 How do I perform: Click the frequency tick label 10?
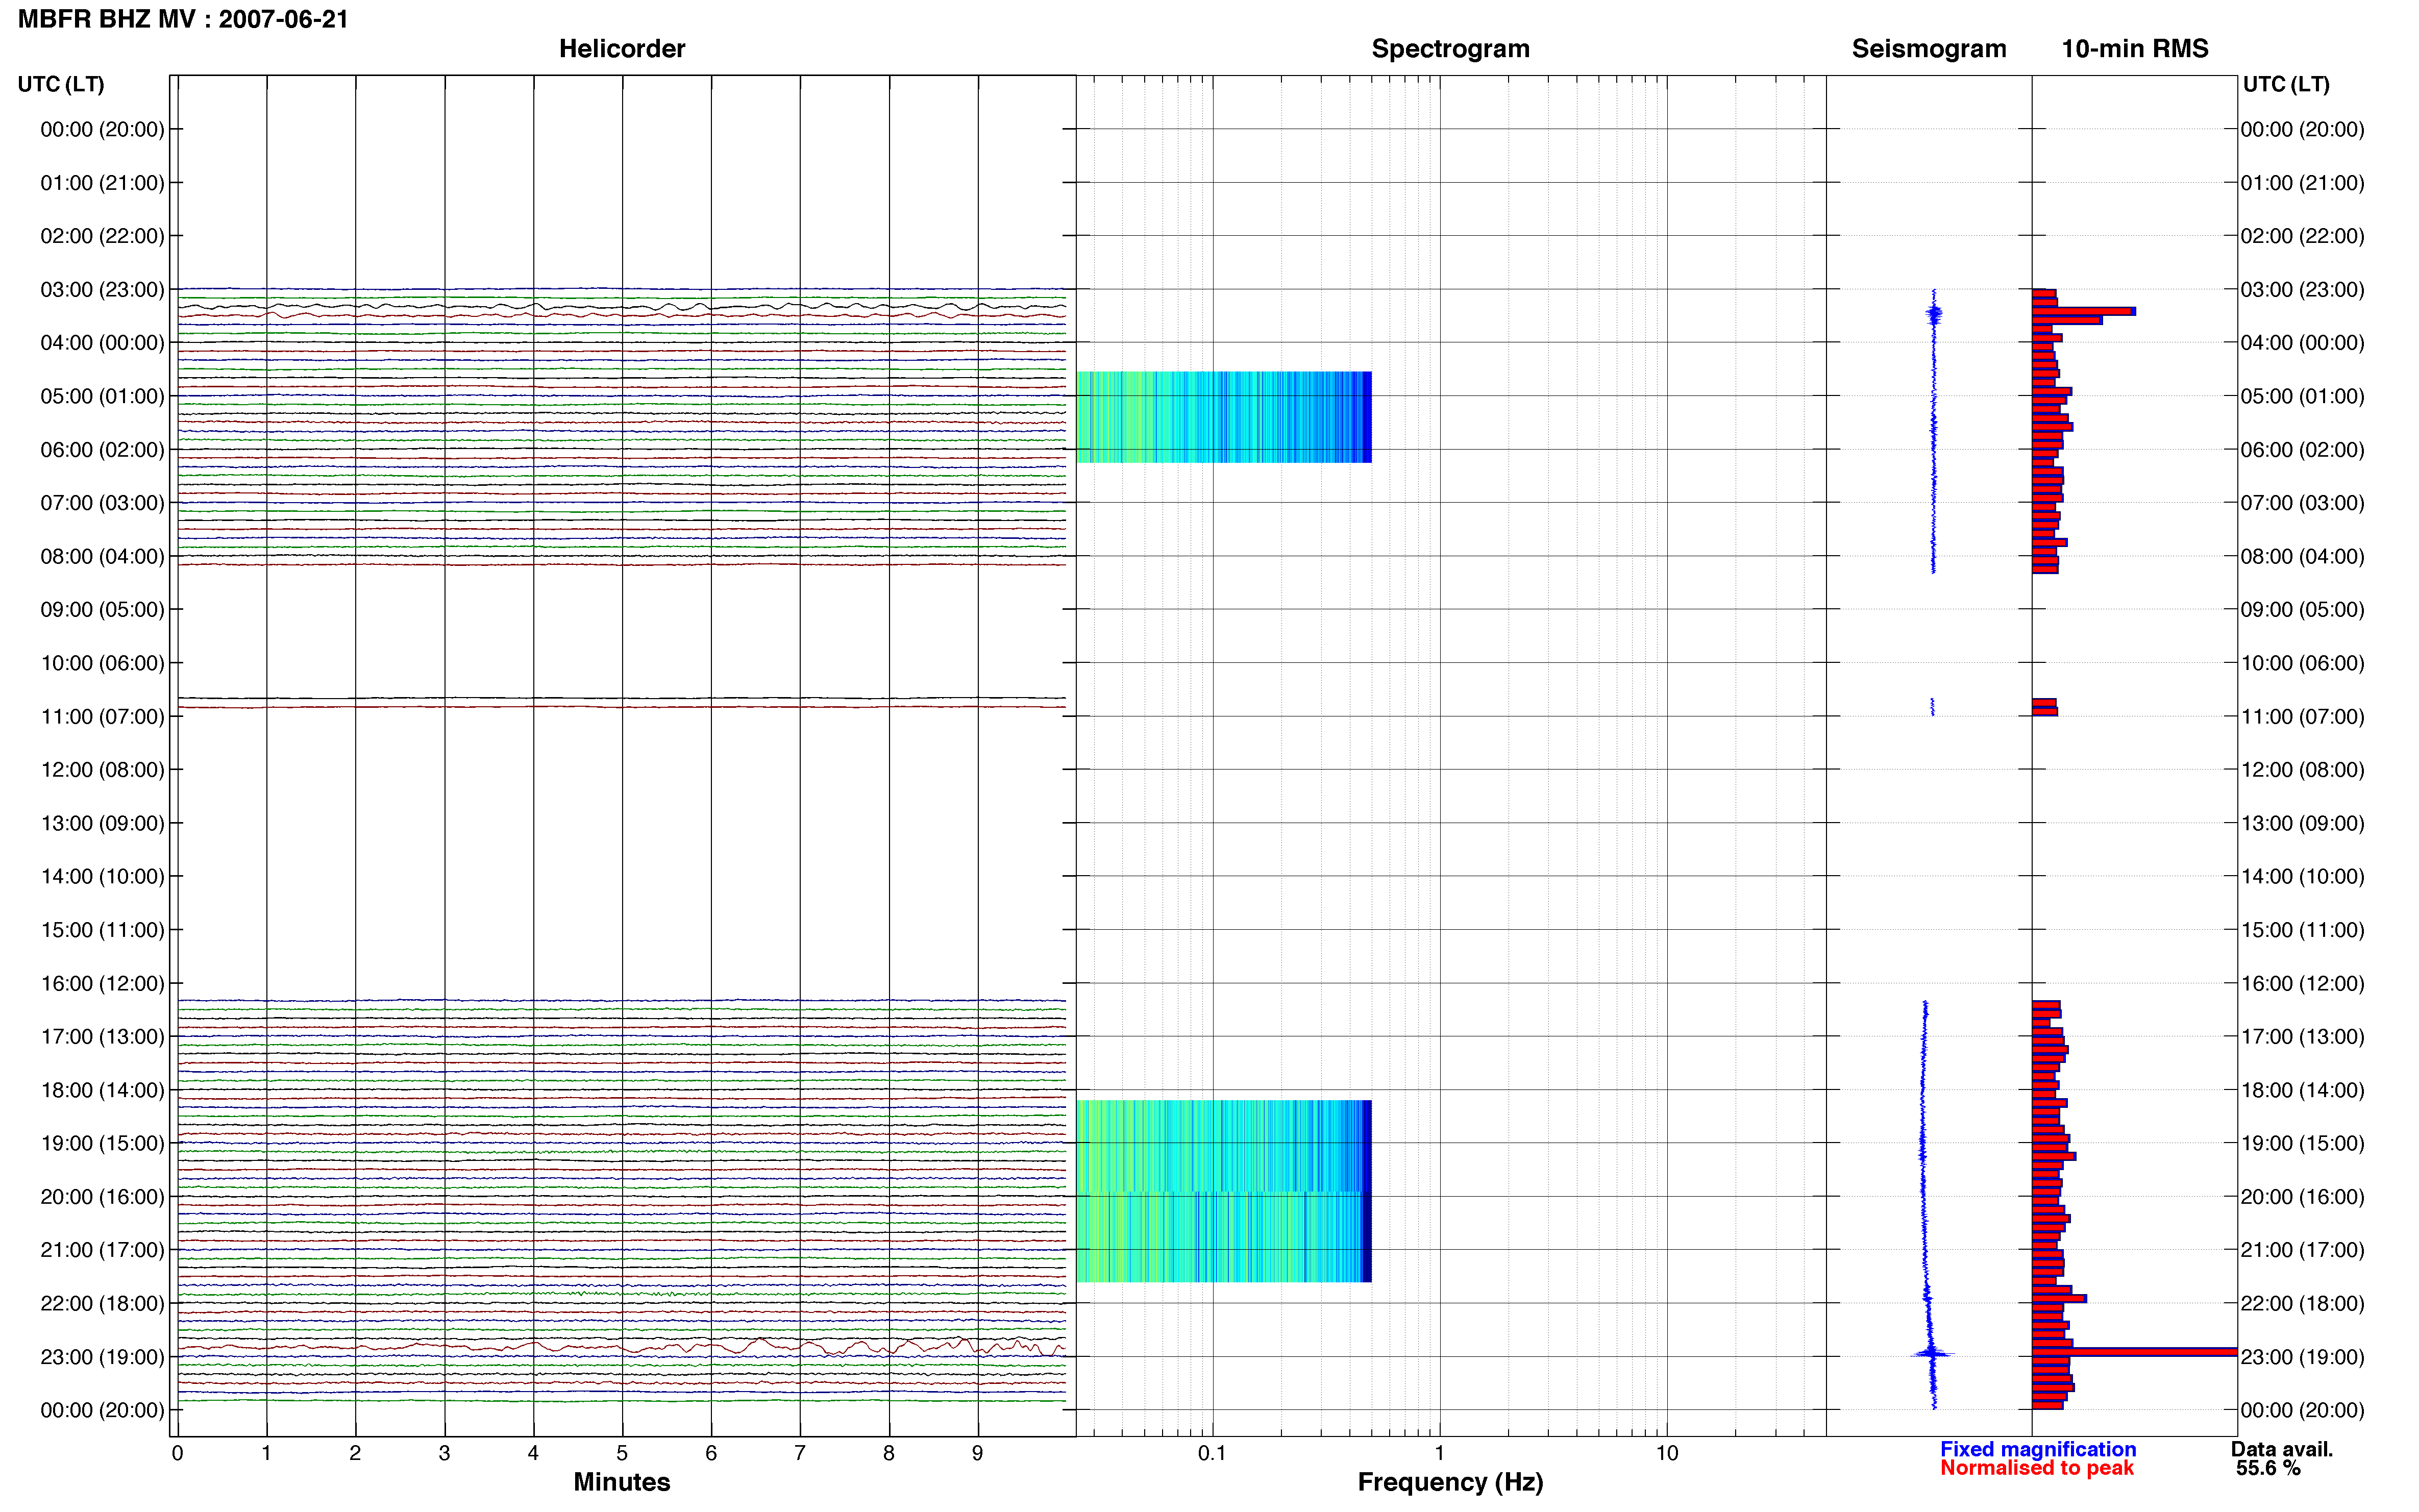pyautogui.click(x=1666, y=1453)
